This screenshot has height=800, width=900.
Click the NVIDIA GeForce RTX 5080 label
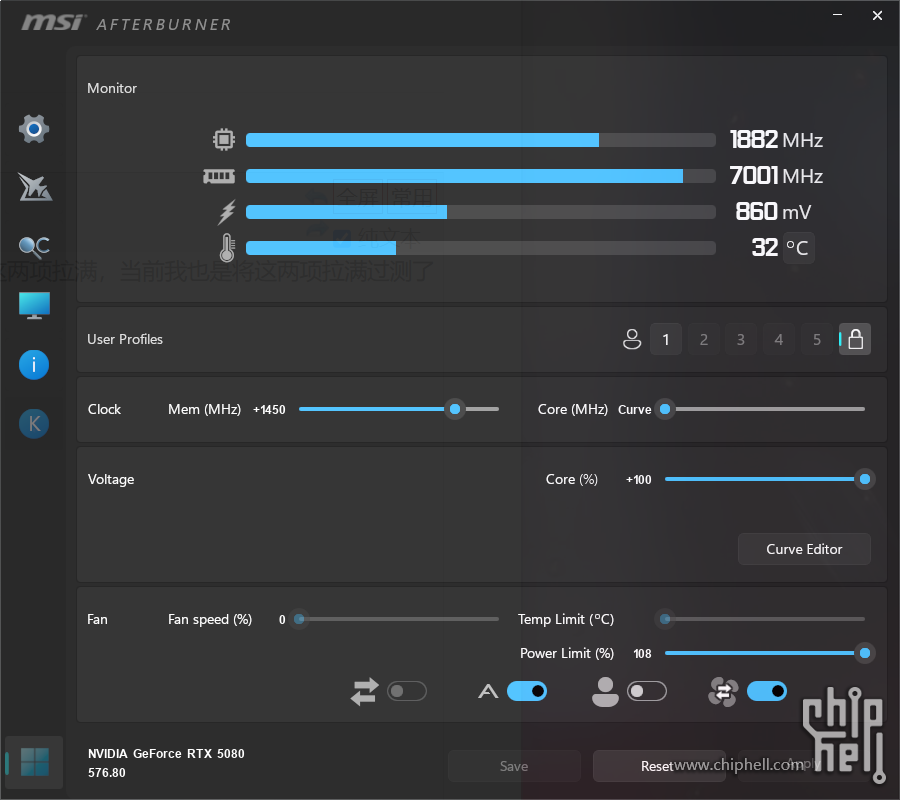[x=166, y=754]
